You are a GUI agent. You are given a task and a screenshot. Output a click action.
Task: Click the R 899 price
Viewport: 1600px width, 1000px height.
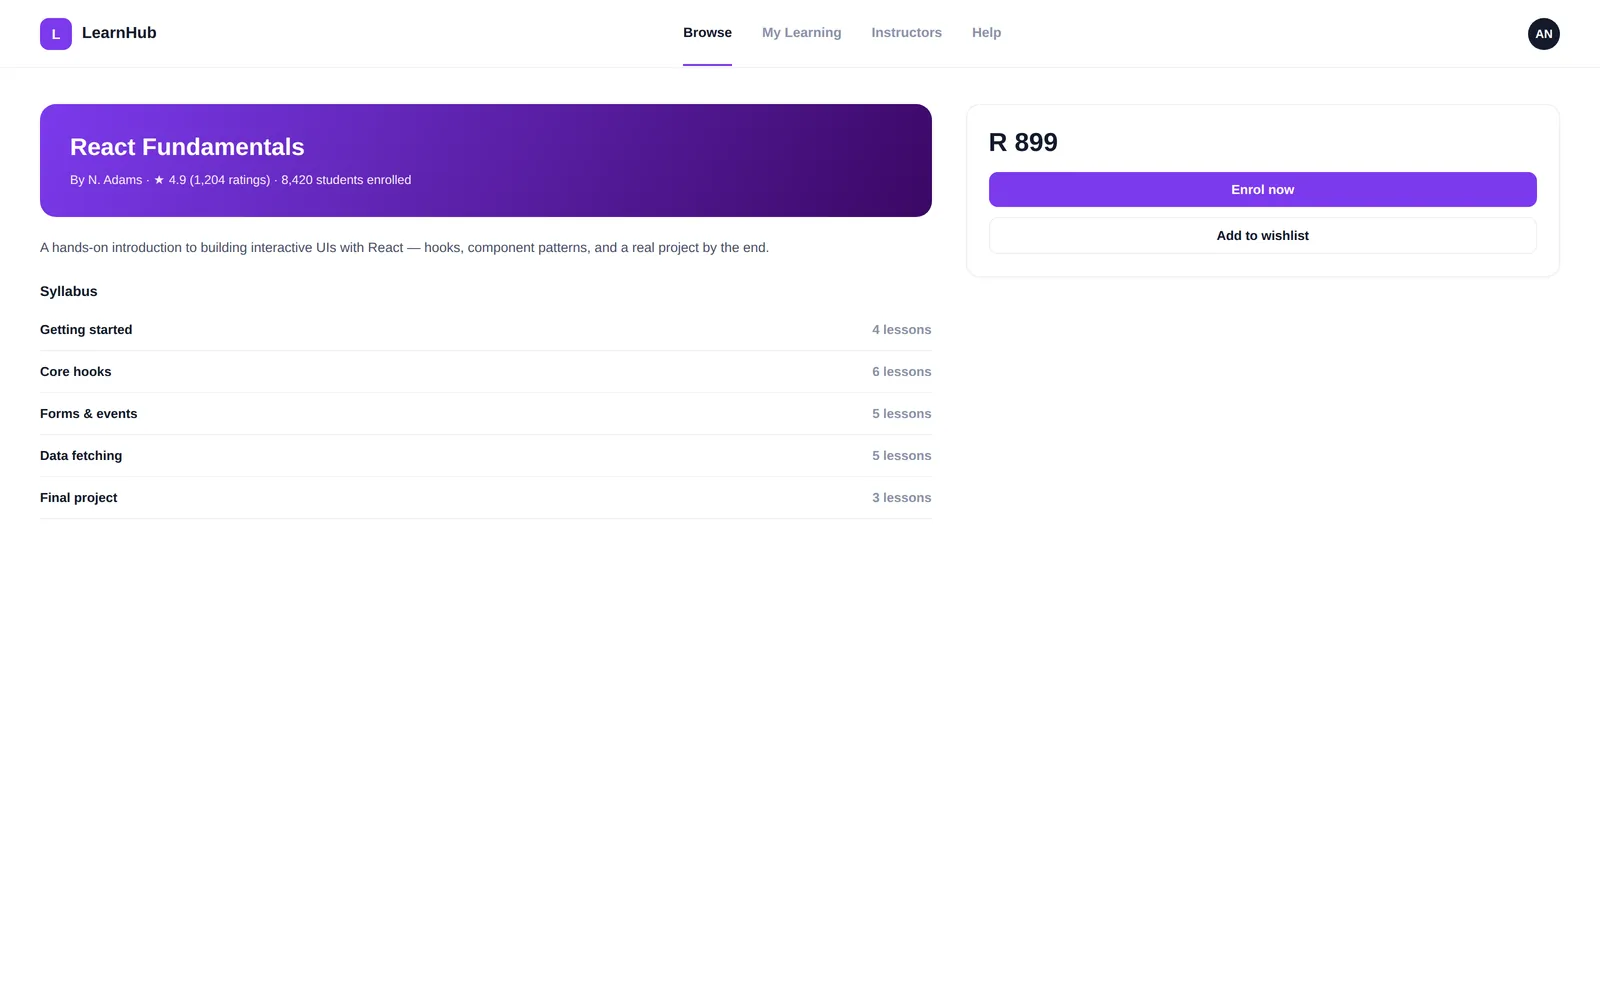[1023, 142]
